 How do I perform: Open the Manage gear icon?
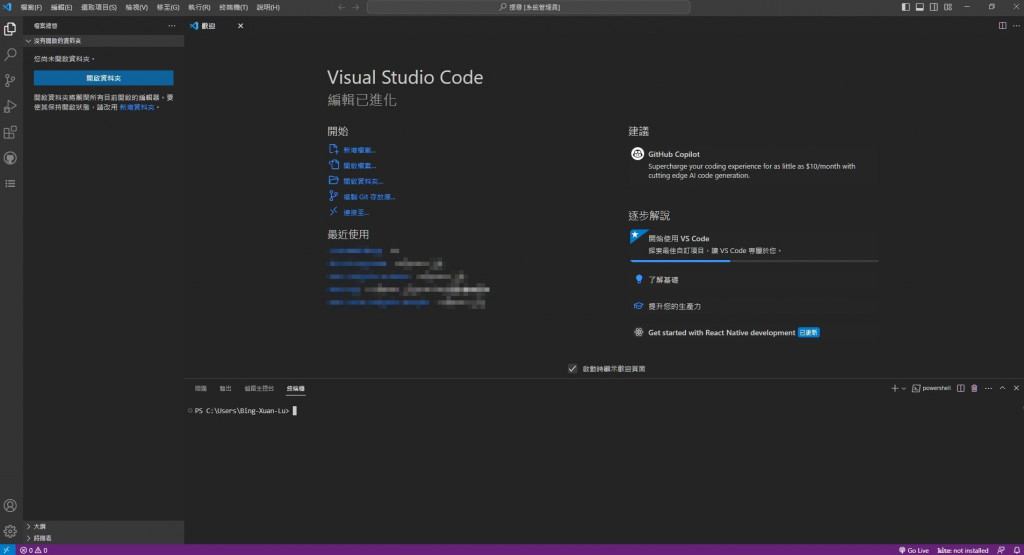tap(10, 531)
